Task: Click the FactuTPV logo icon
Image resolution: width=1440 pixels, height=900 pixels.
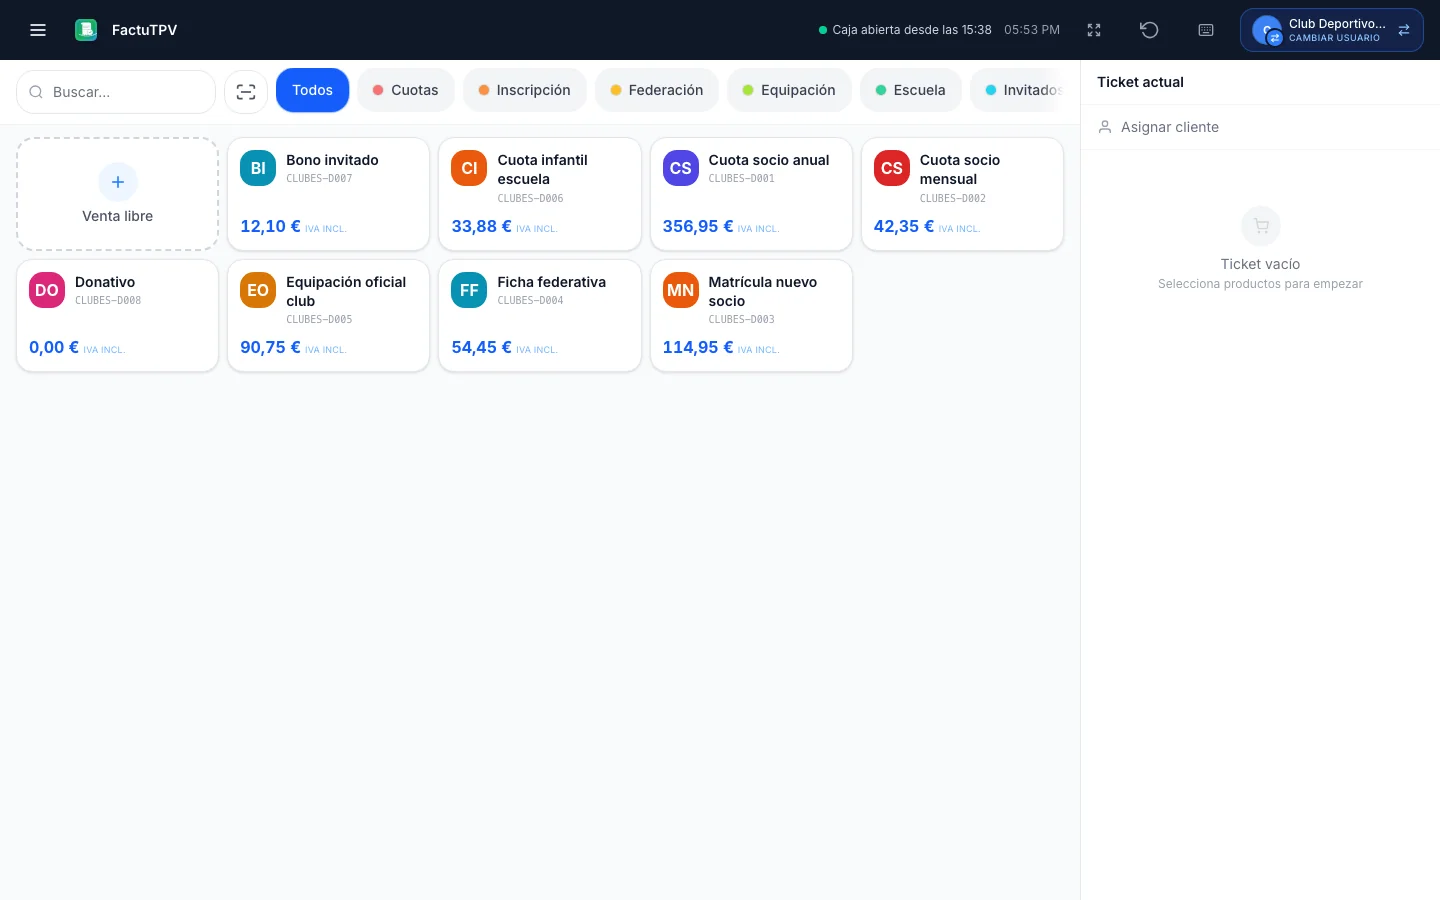Action: tap(86, 30)
